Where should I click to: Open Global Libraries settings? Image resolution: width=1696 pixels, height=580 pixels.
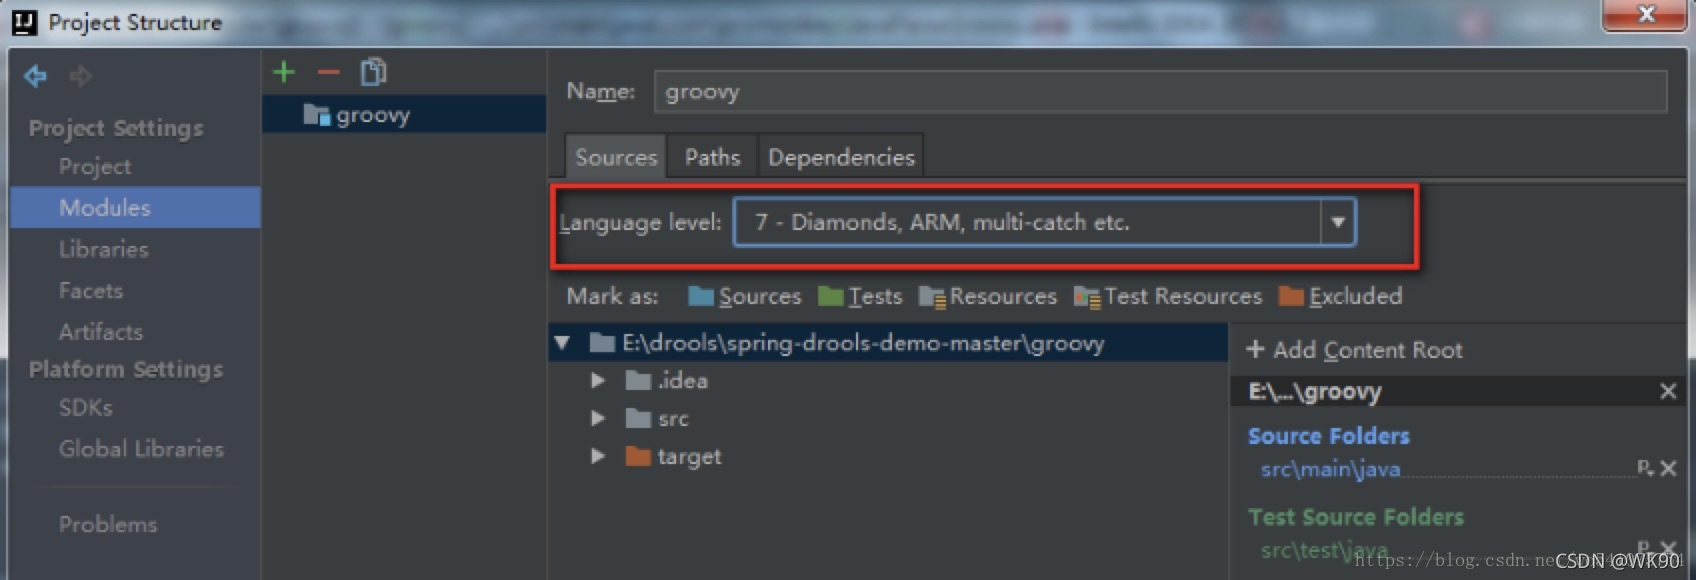pyautogui.click(x=141, y=449)
